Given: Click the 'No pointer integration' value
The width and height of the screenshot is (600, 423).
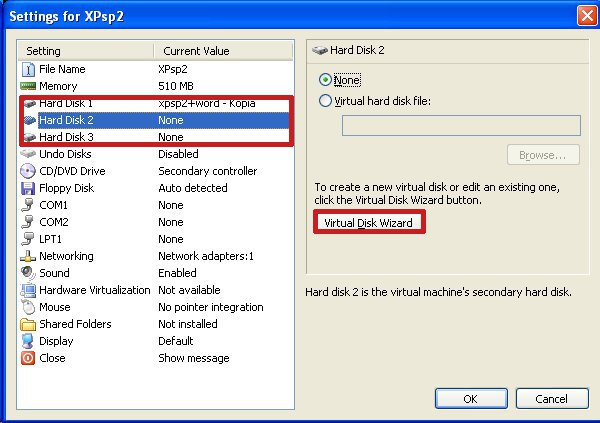Looking at the screenshot, I should coord(211,307).
